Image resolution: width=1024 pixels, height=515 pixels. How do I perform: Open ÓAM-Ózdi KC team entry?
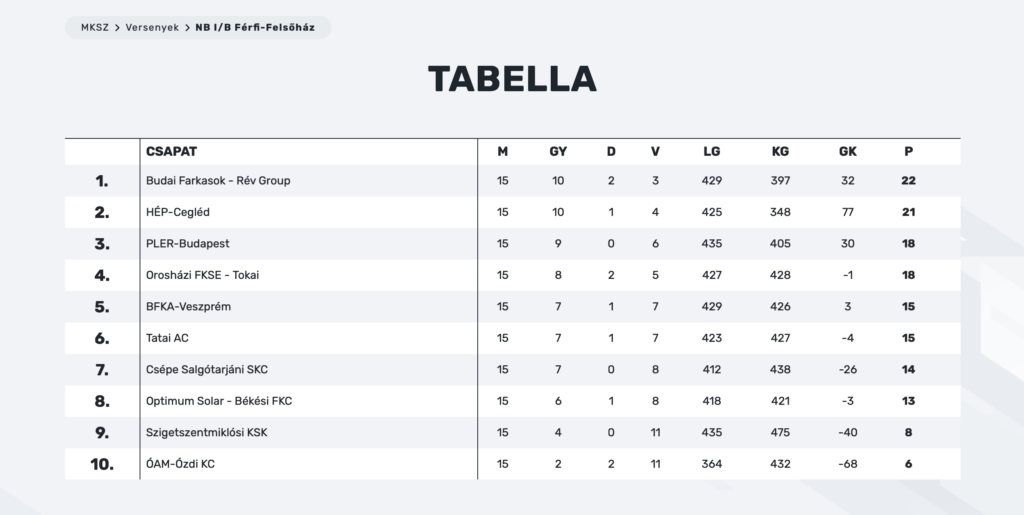coord(180,464)
